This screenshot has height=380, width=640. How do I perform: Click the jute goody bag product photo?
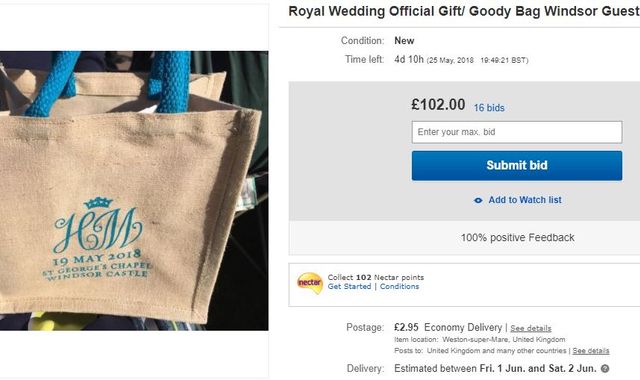tap(134, 191)
